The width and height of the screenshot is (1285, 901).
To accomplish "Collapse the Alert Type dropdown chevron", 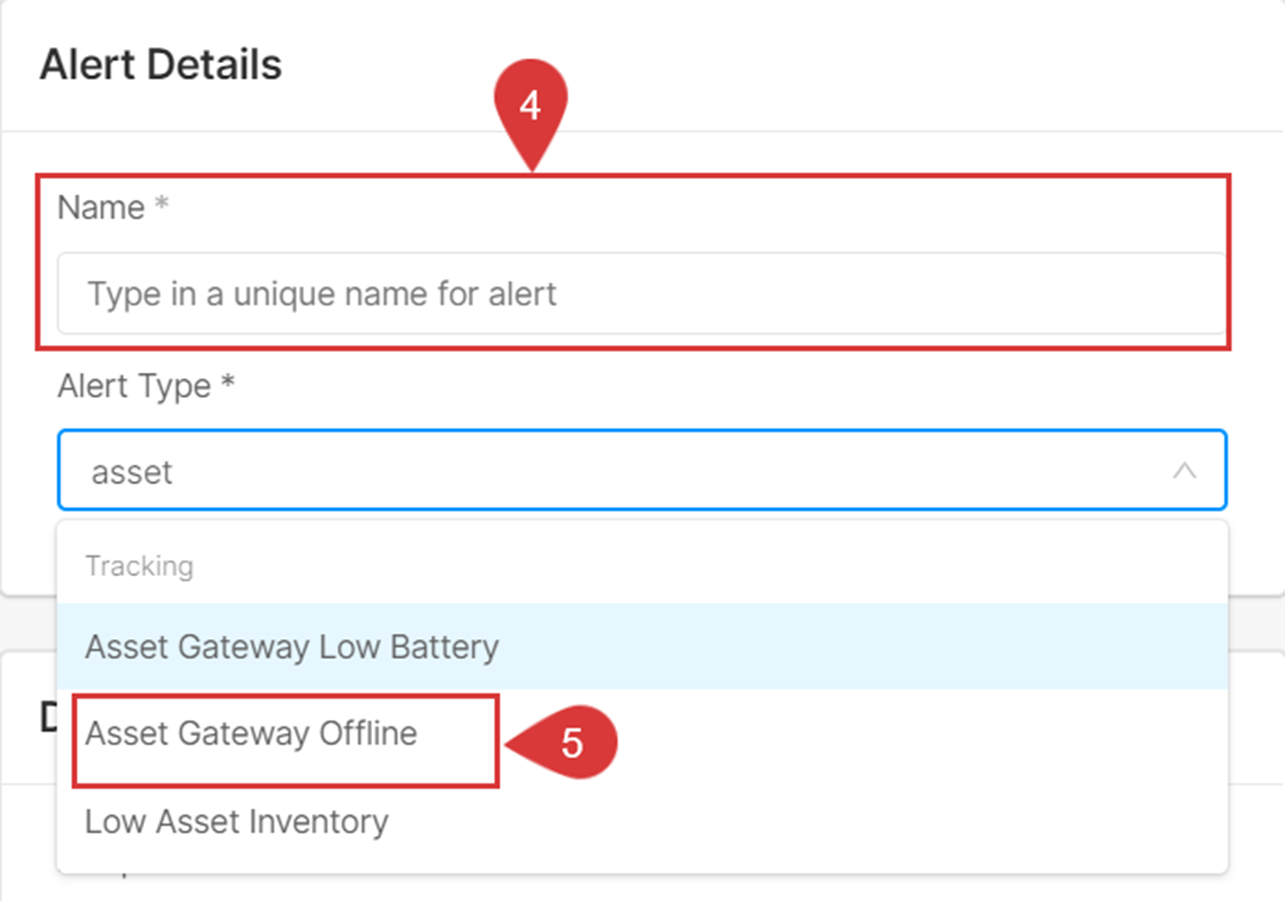I will (1184, 471).
